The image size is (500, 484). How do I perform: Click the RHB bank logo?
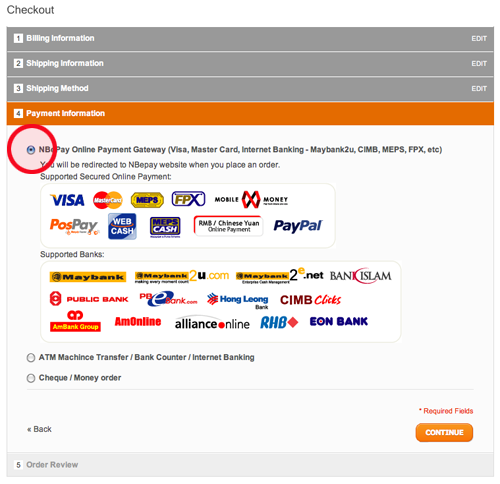pos(279,322)
